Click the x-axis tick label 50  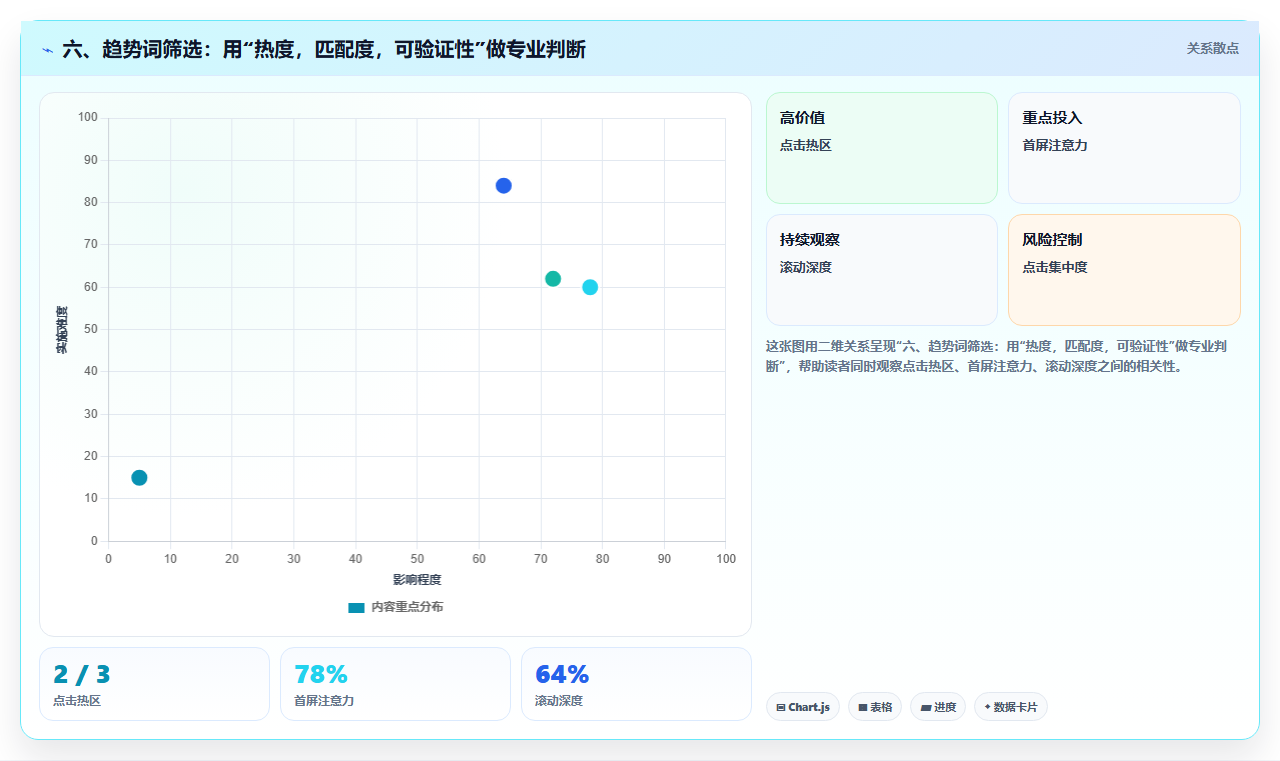tap(417, 559)
